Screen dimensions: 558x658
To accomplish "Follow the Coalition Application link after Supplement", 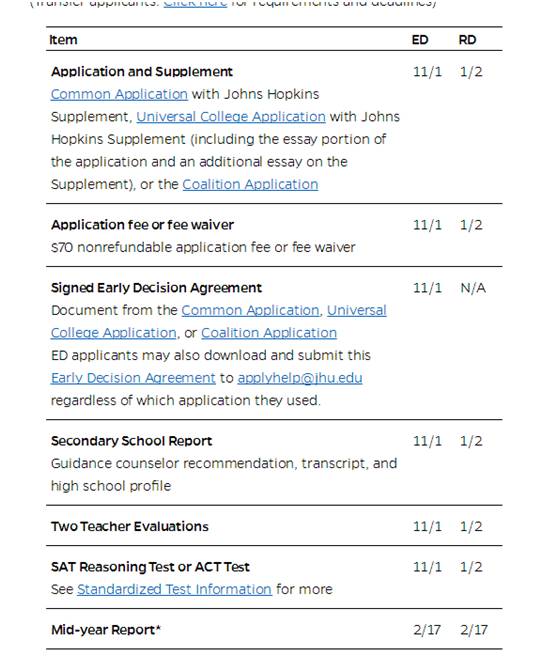I will 250,184.
